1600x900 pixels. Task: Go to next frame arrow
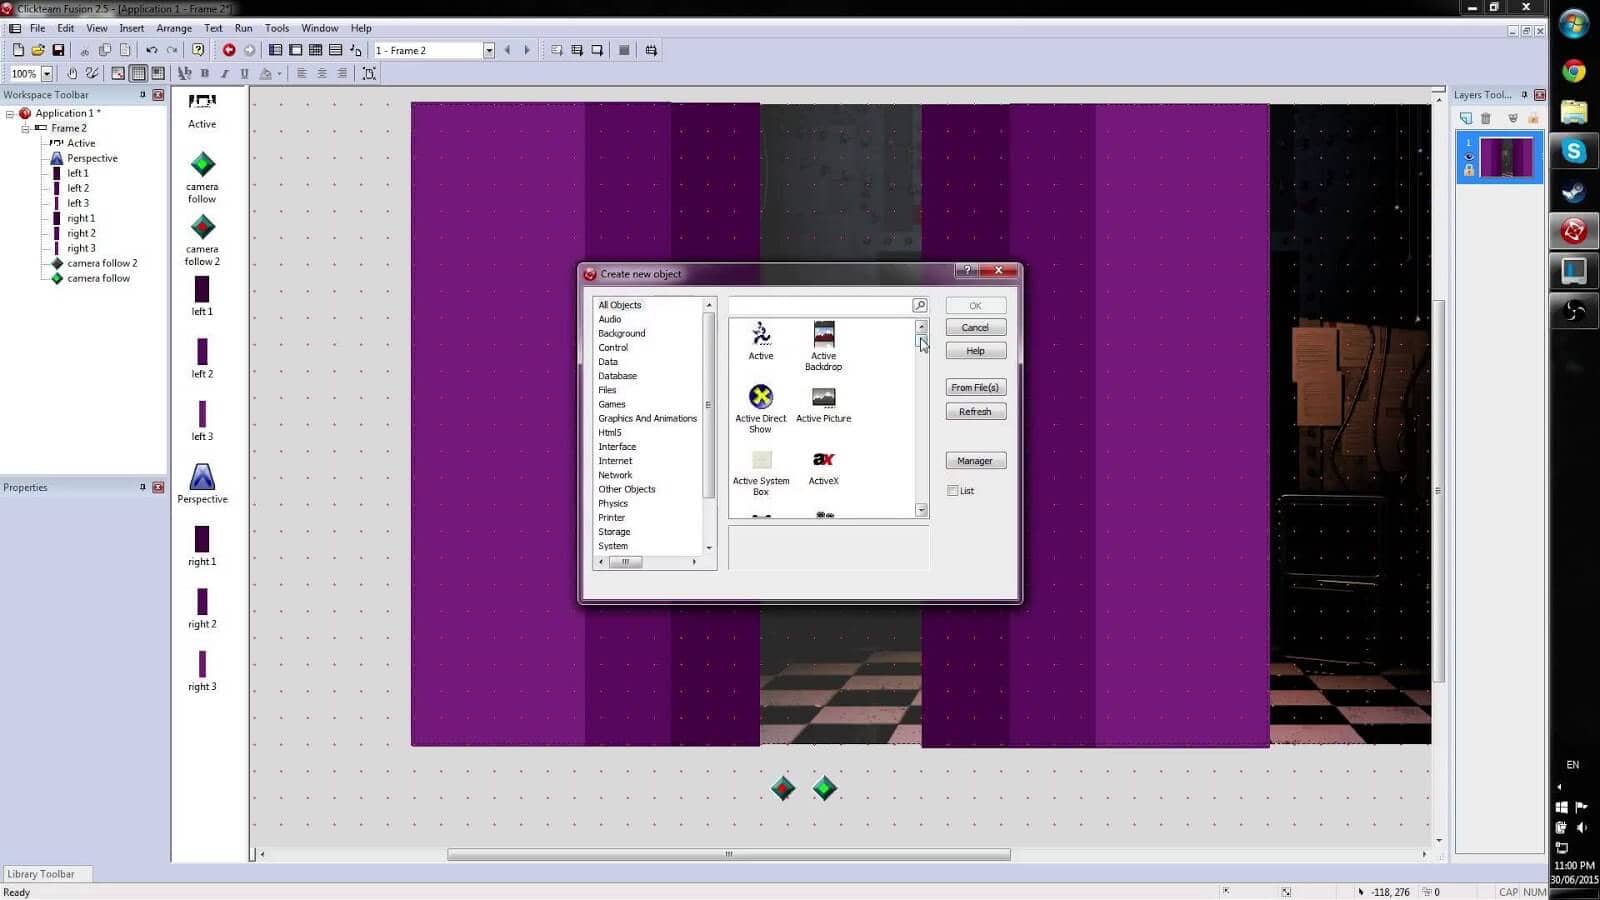pos(527,50)
